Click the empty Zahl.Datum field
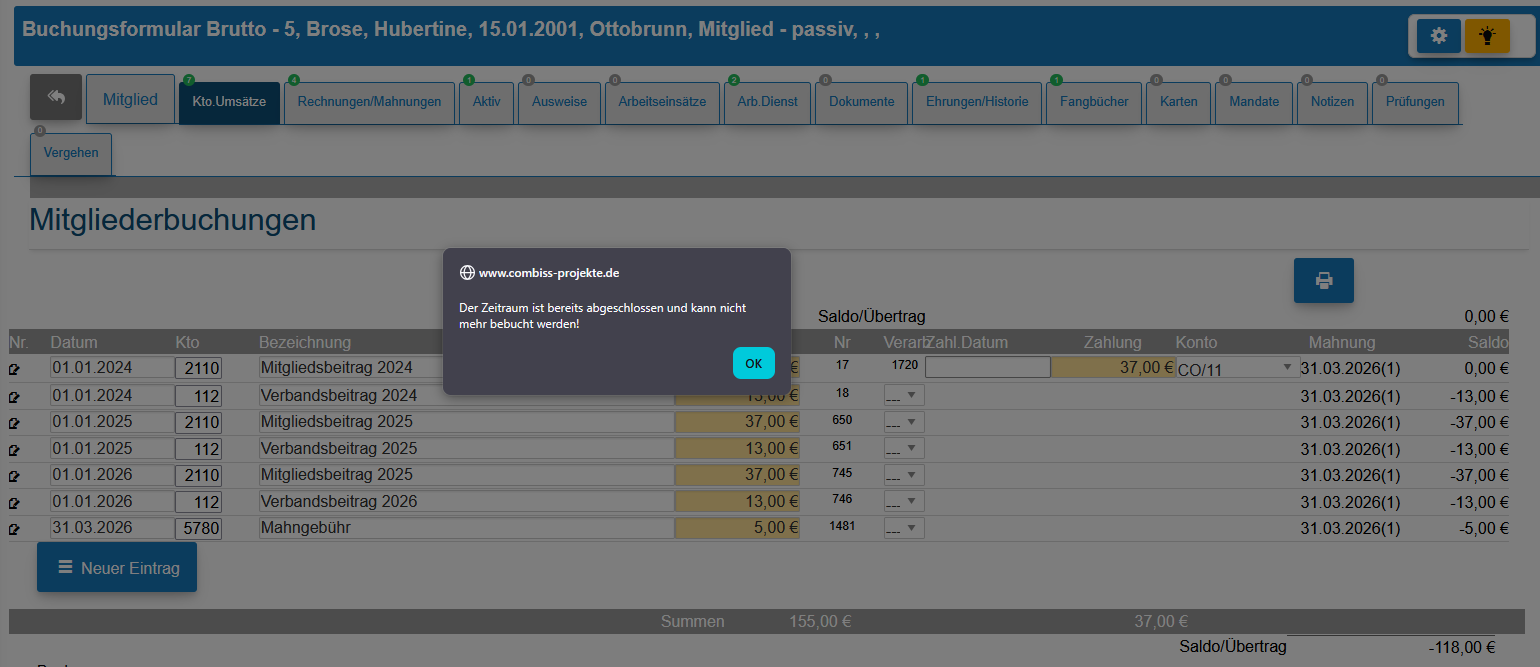 point(988,367)
